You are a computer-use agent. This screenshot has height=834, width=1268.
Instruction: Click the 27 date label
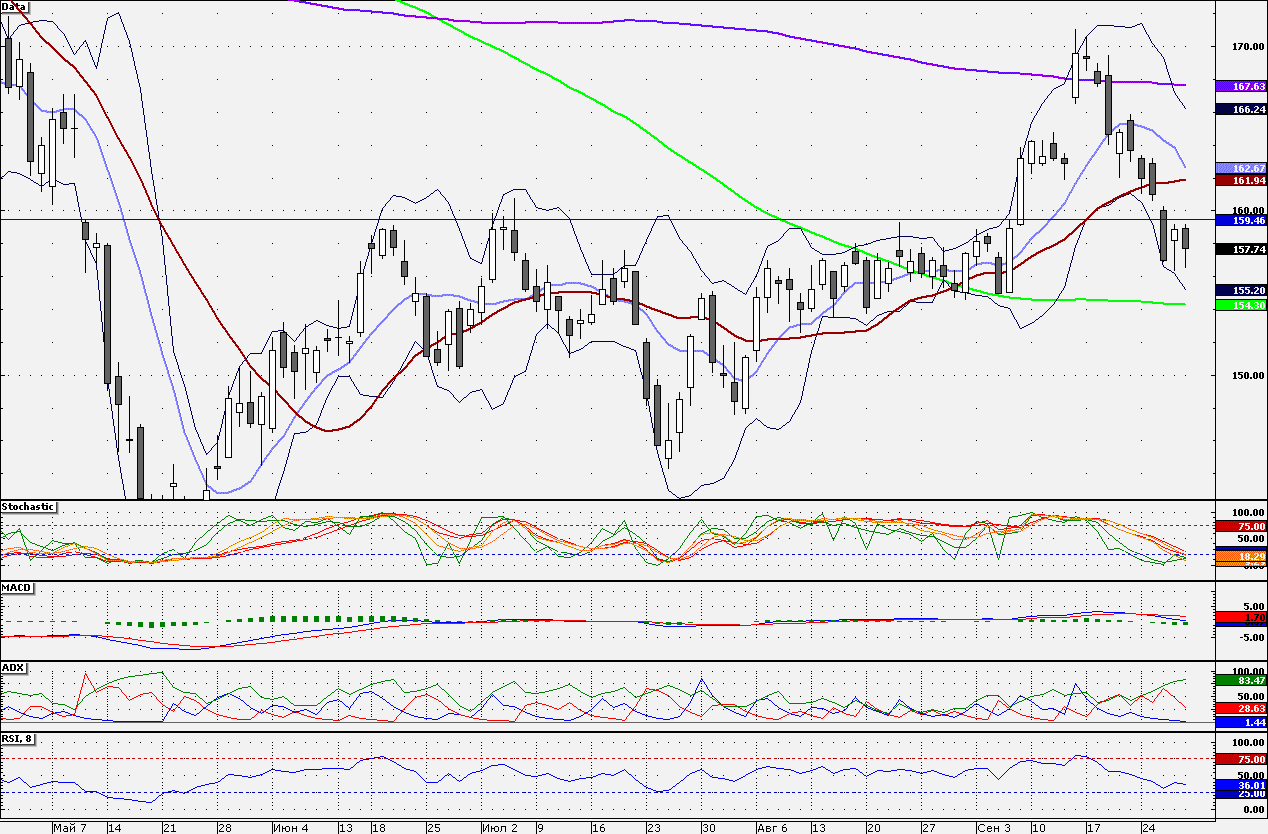click(x=927, y=828)
